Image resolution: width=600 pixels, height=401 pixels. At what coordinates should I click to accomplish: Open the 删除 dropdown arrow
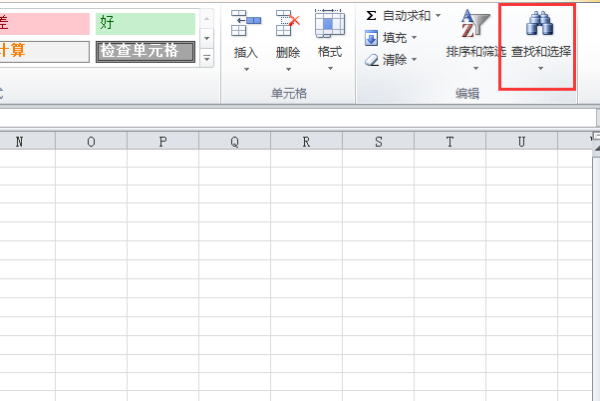pos(288,70)
